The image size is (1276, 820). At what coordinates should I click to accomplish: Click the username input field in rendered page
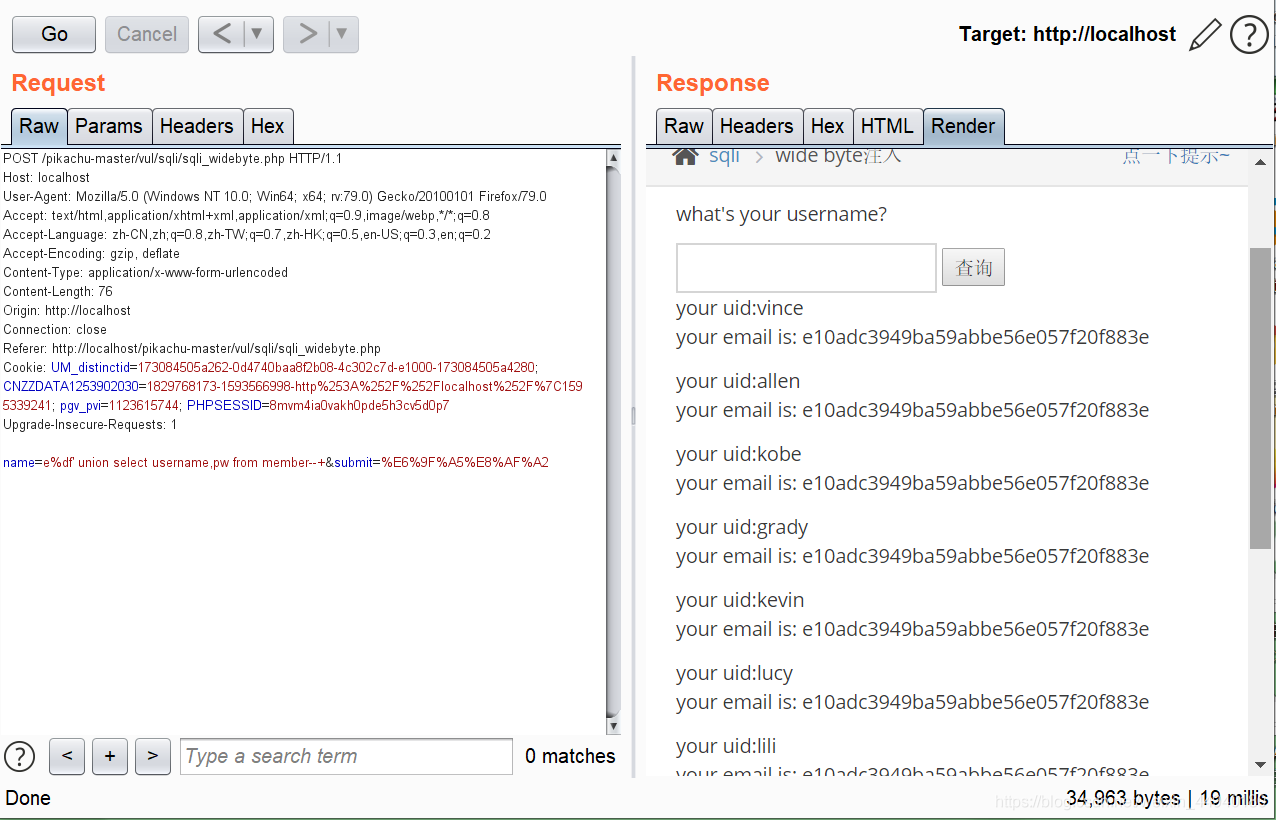point(806,268)
